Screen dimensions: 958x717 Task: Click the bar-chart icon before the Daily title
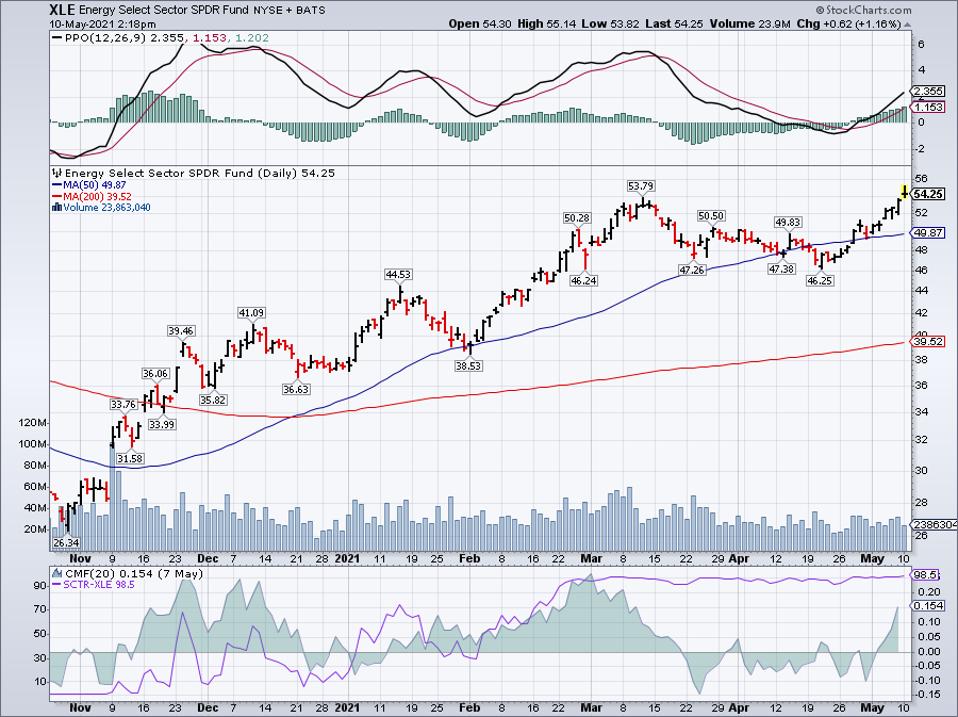click(57, 173)
